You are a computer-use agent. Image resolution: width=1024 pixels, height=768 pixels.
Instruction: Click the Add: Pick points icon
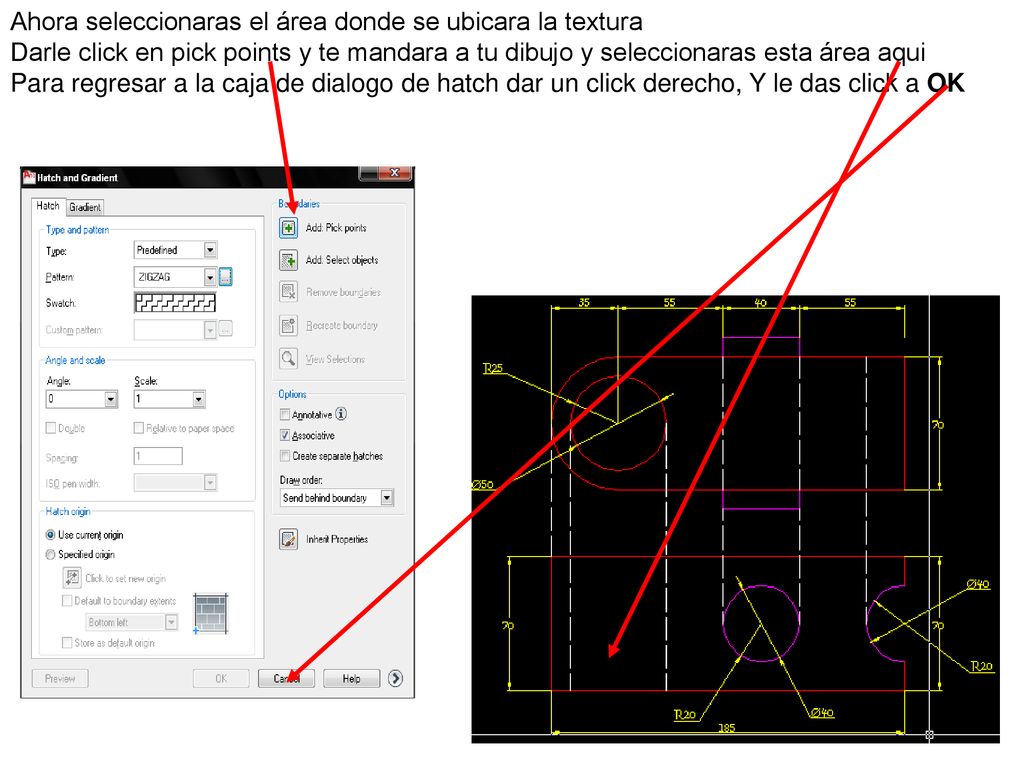pos(289,228)
